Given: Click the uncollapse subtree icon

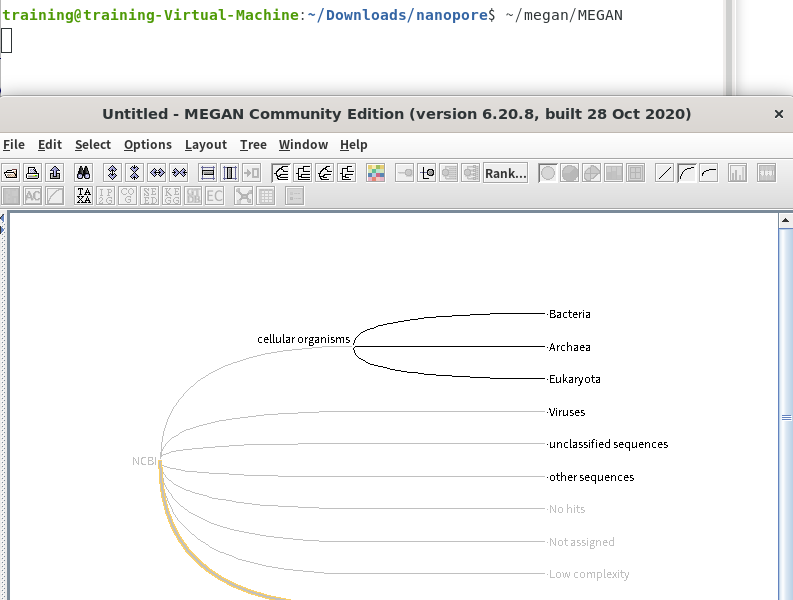Looking at the screenshot, I should point(449,173).
